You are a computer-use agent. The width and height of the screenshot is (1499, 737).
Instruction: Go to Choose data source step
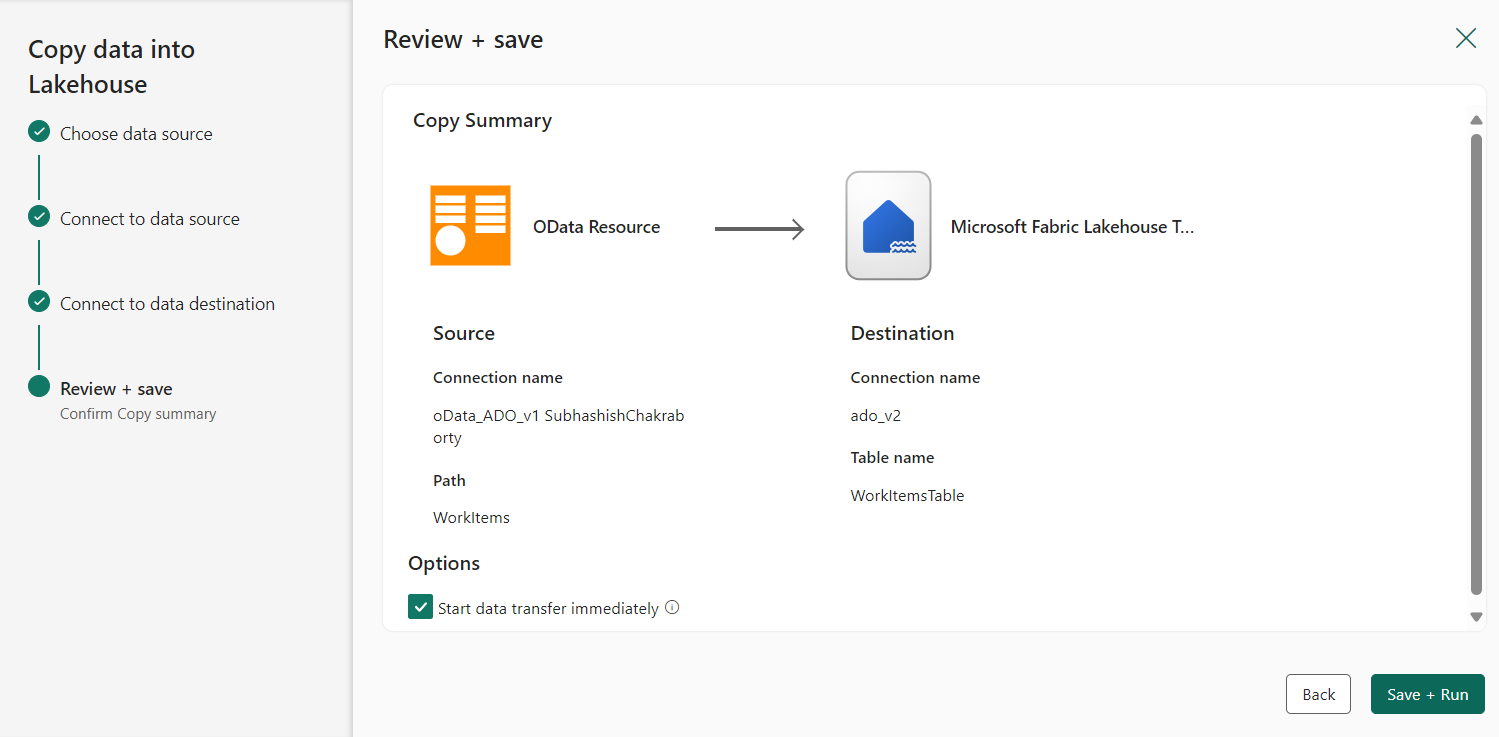(x=136, y=134)
